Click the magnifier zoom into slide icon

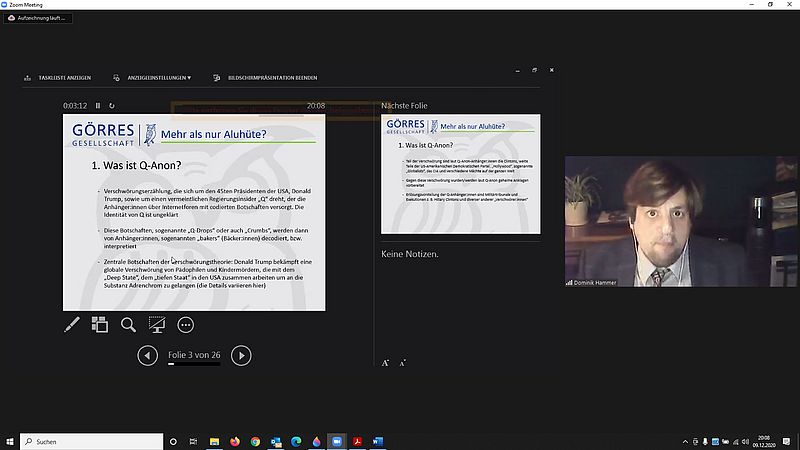coord(128,324)
